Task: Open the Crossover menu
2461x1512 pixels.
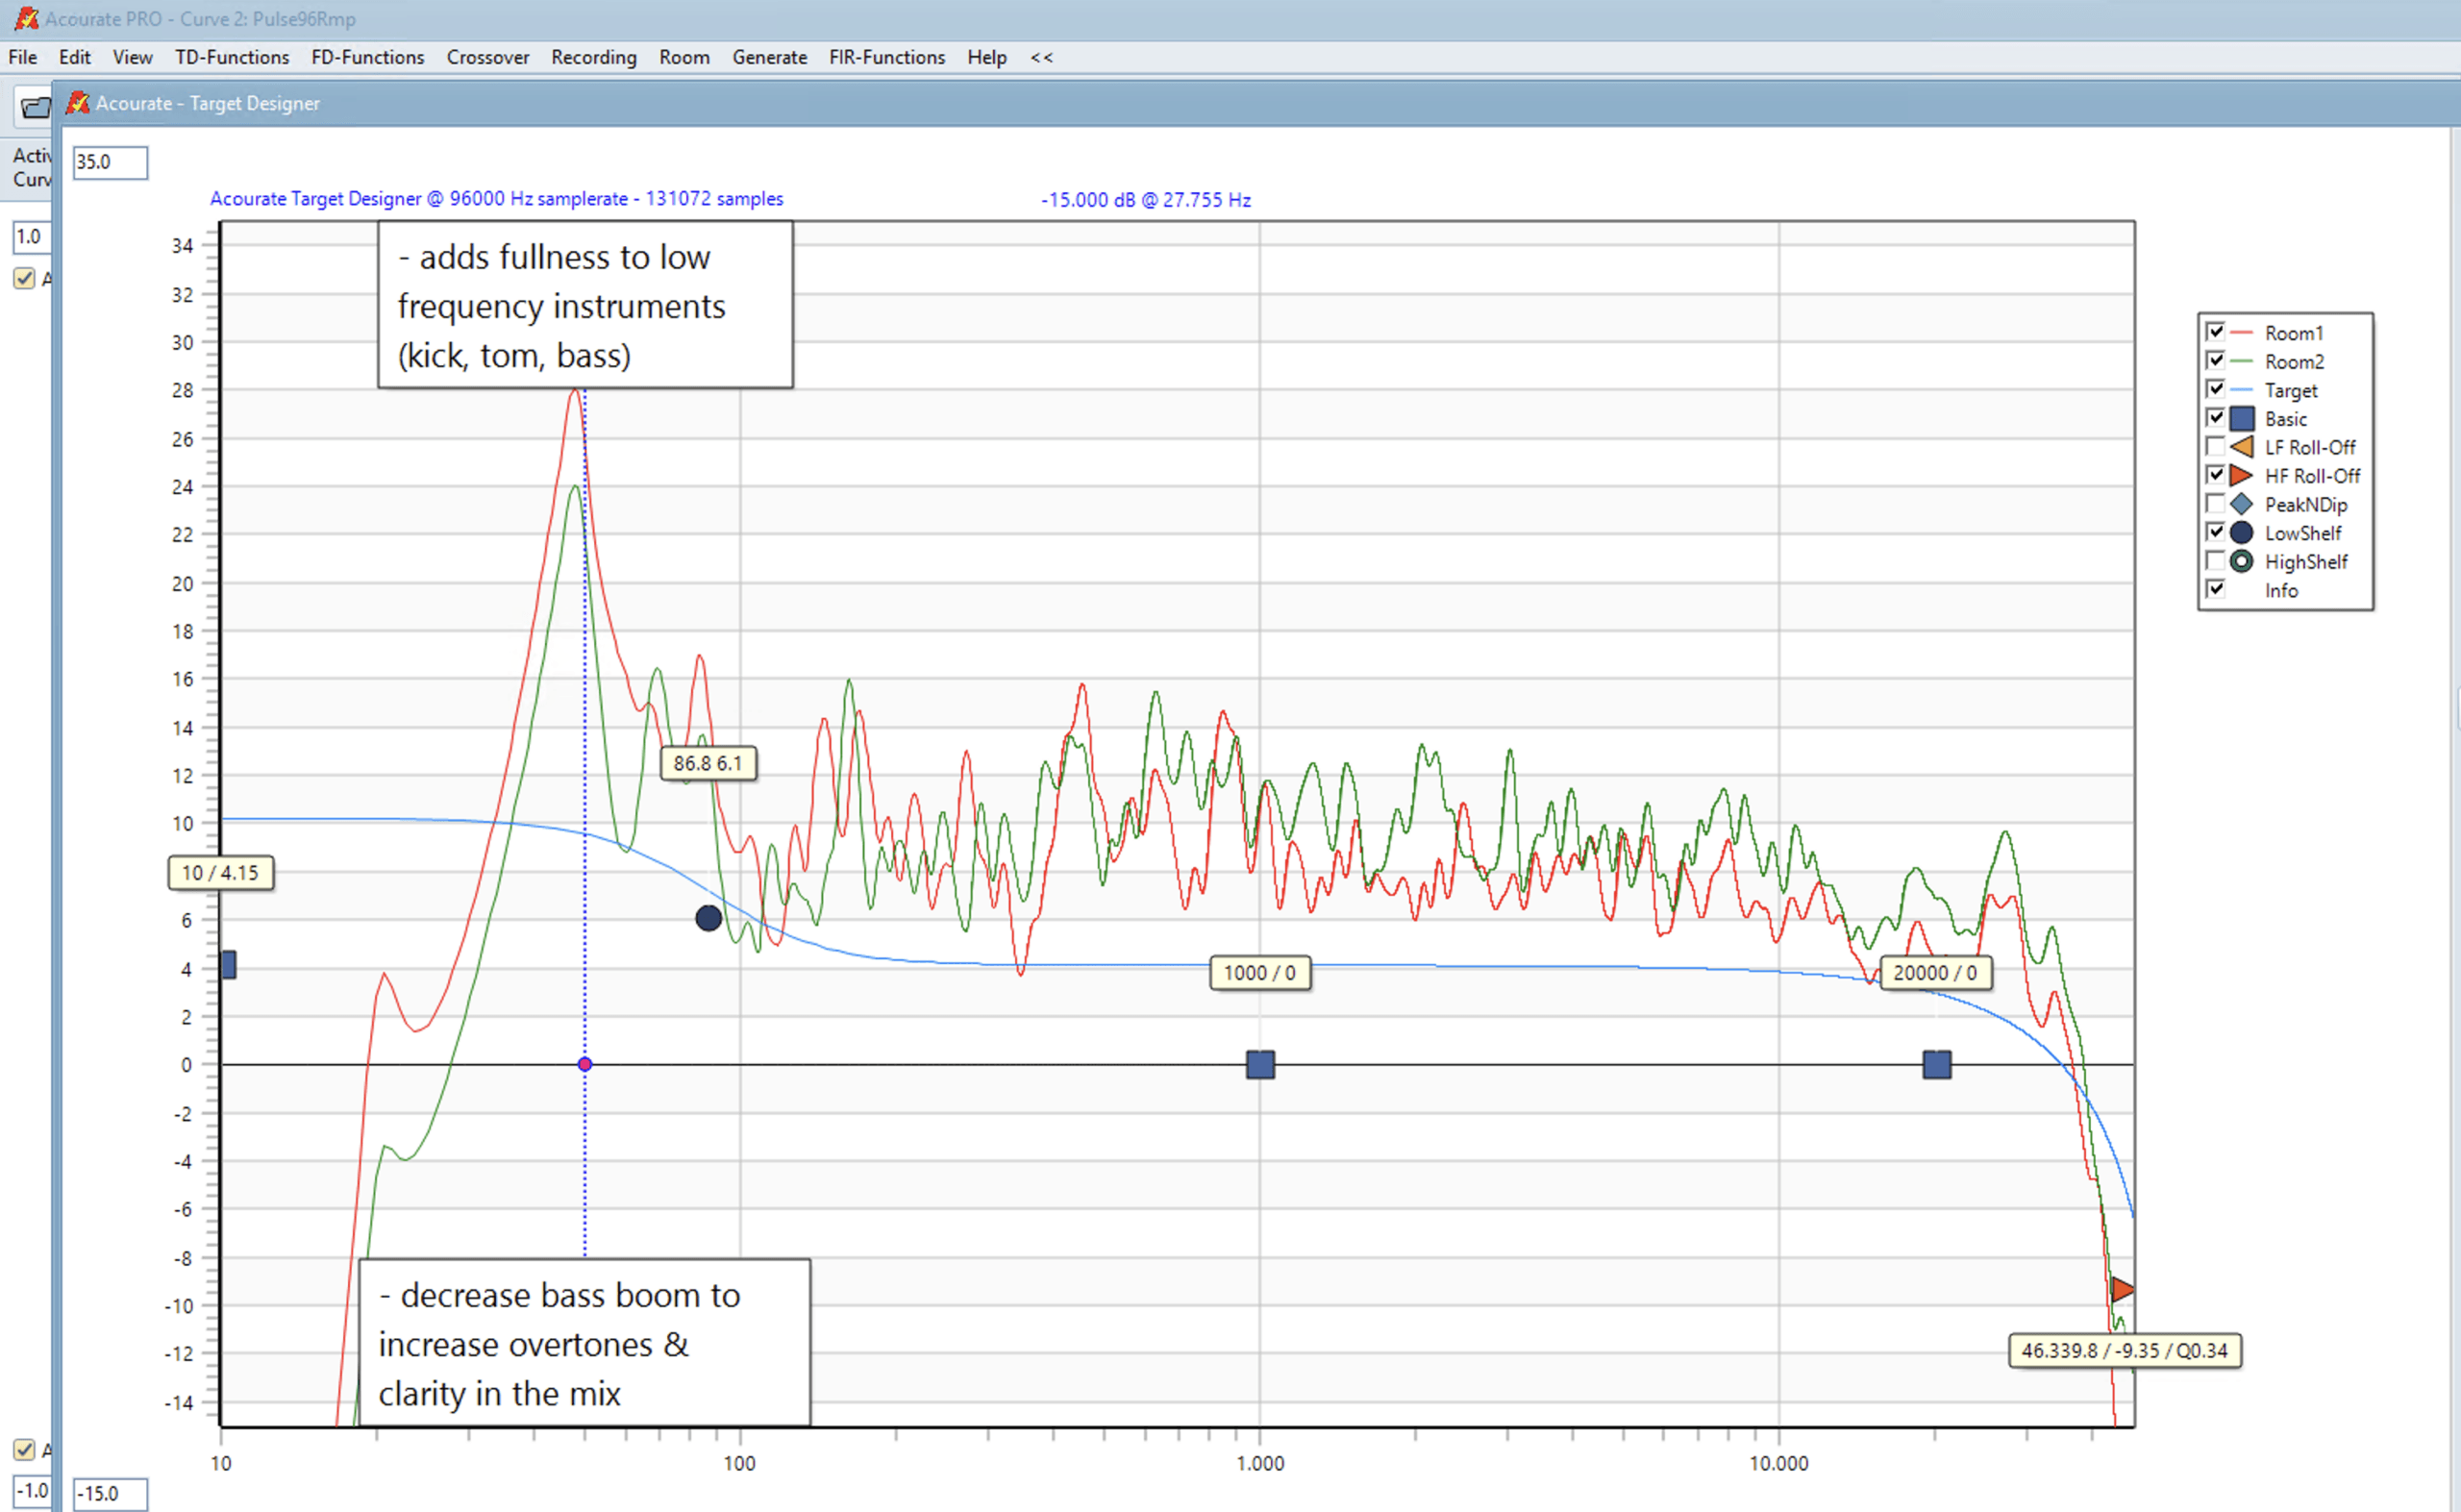Action: (x=487, y=57)
